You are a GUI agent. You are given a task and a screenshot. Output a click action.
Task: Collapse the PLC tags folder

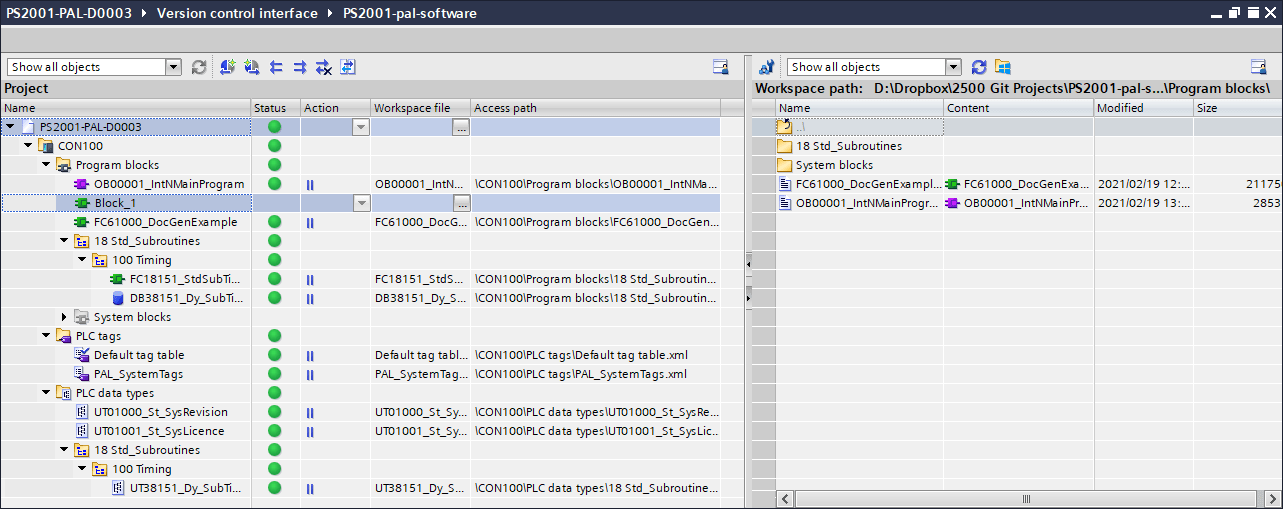(x=46, y=336)
